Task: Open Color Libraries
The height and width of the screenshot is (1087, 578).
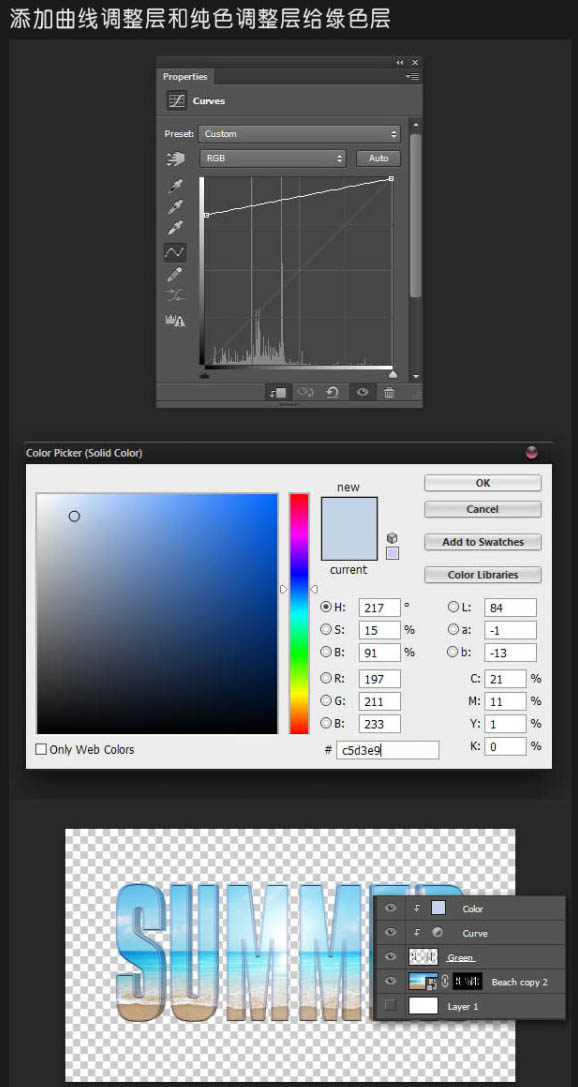Action: (482, 575)
